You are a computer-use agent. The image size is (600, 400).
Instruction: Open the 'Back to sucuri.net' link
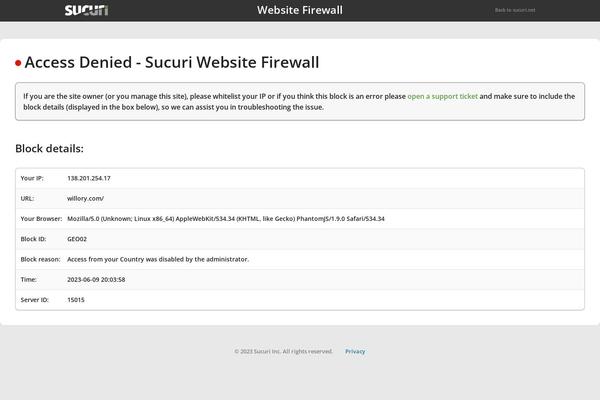(x=515, y=10)
